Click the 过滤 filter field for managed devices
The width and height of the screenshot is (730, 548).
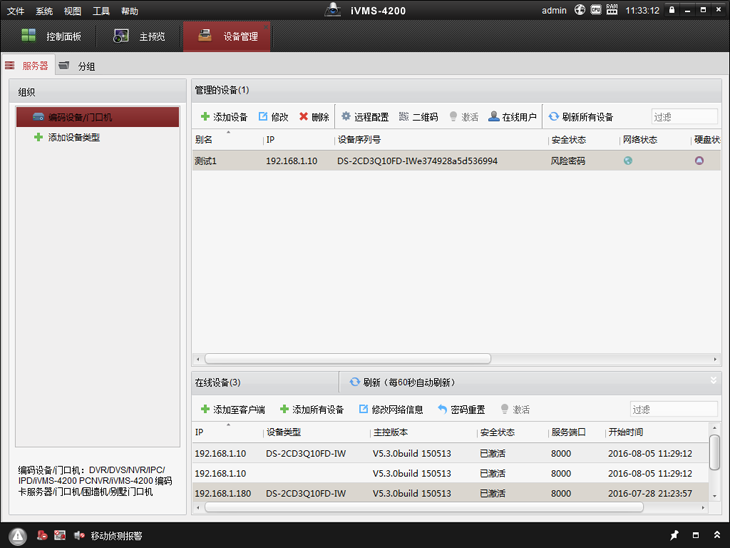684,117
